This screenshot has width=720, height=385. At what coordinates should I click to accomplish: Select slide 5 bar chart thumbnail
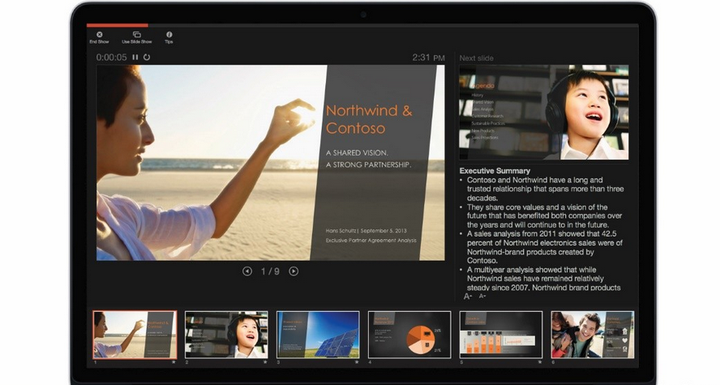(501, 334)
